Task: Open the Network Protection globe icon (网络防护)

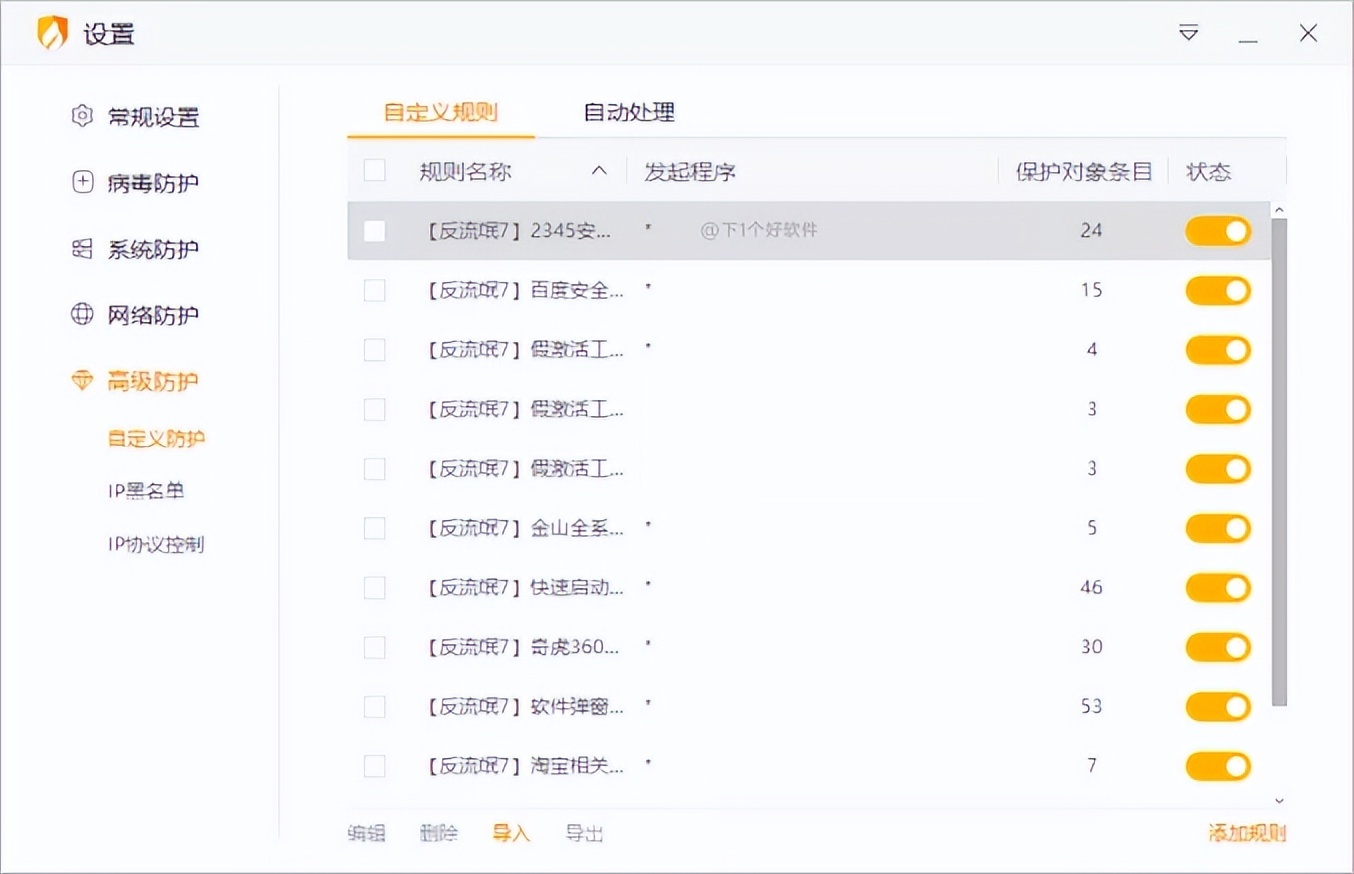Action: point(82,315)
